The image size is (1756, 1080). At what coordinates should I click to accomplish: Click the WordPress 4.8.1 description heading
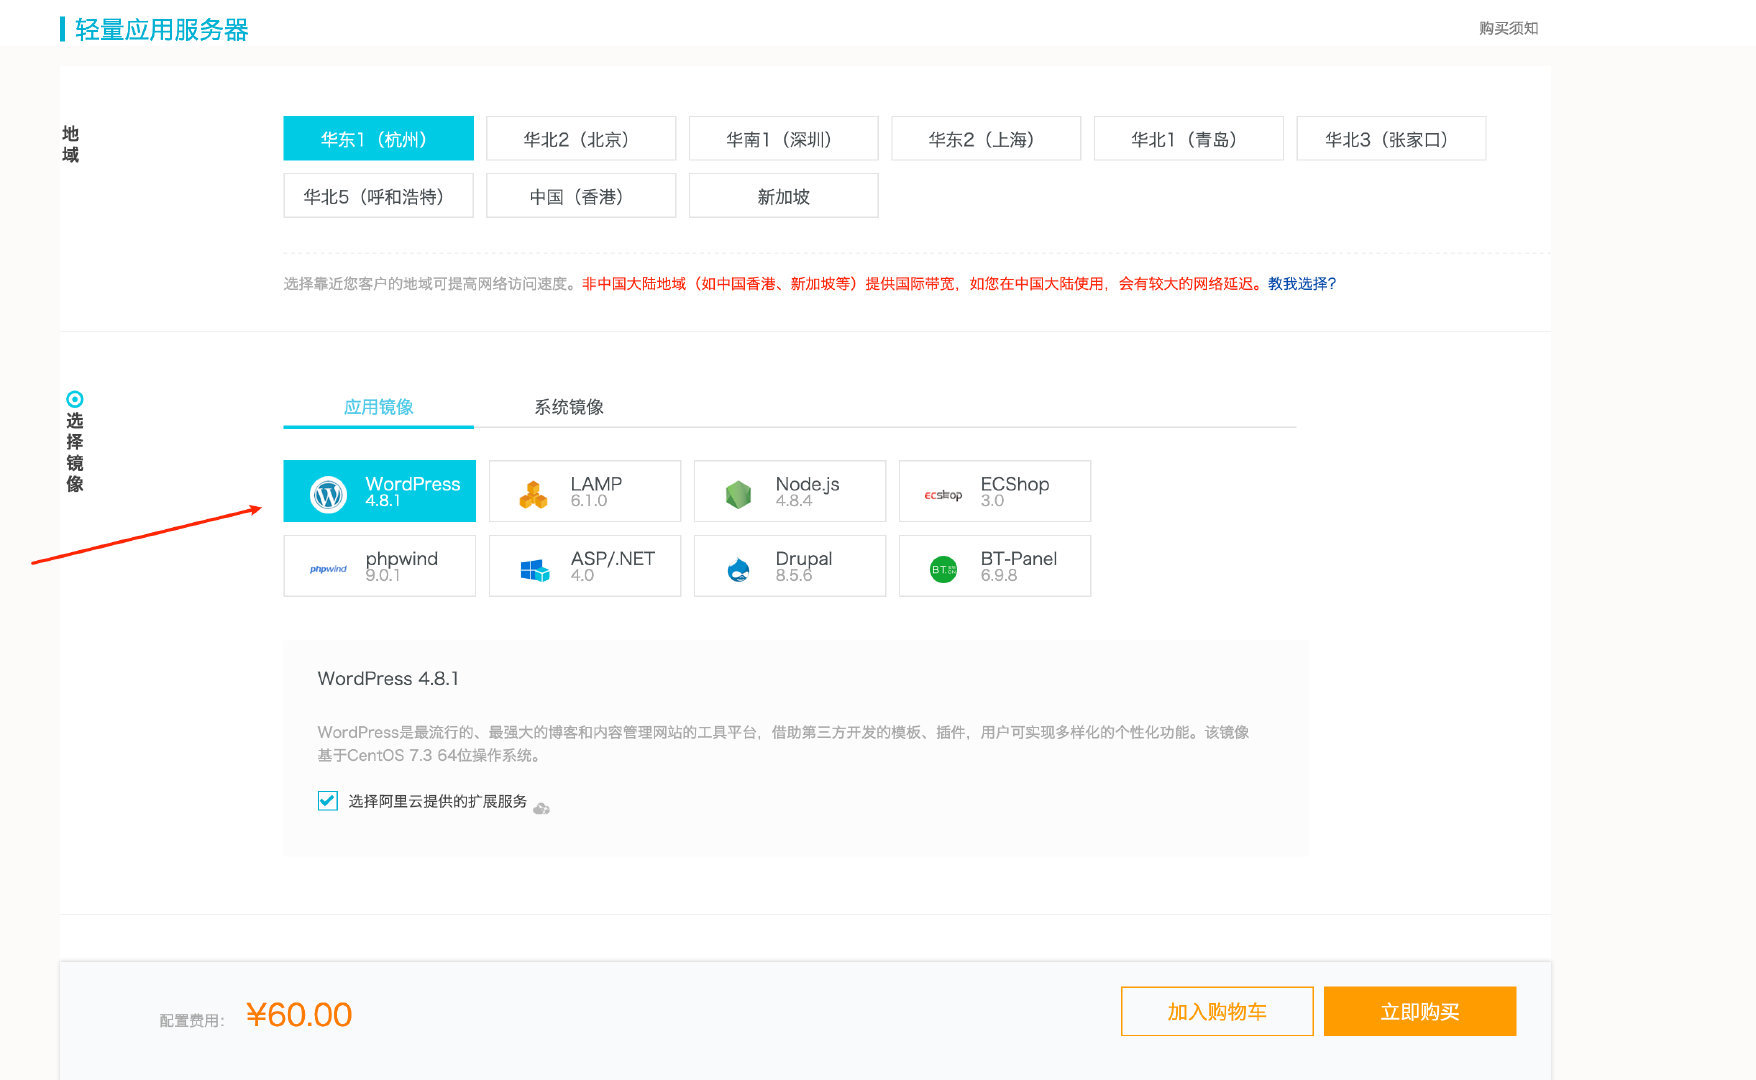tap(388, 678)
